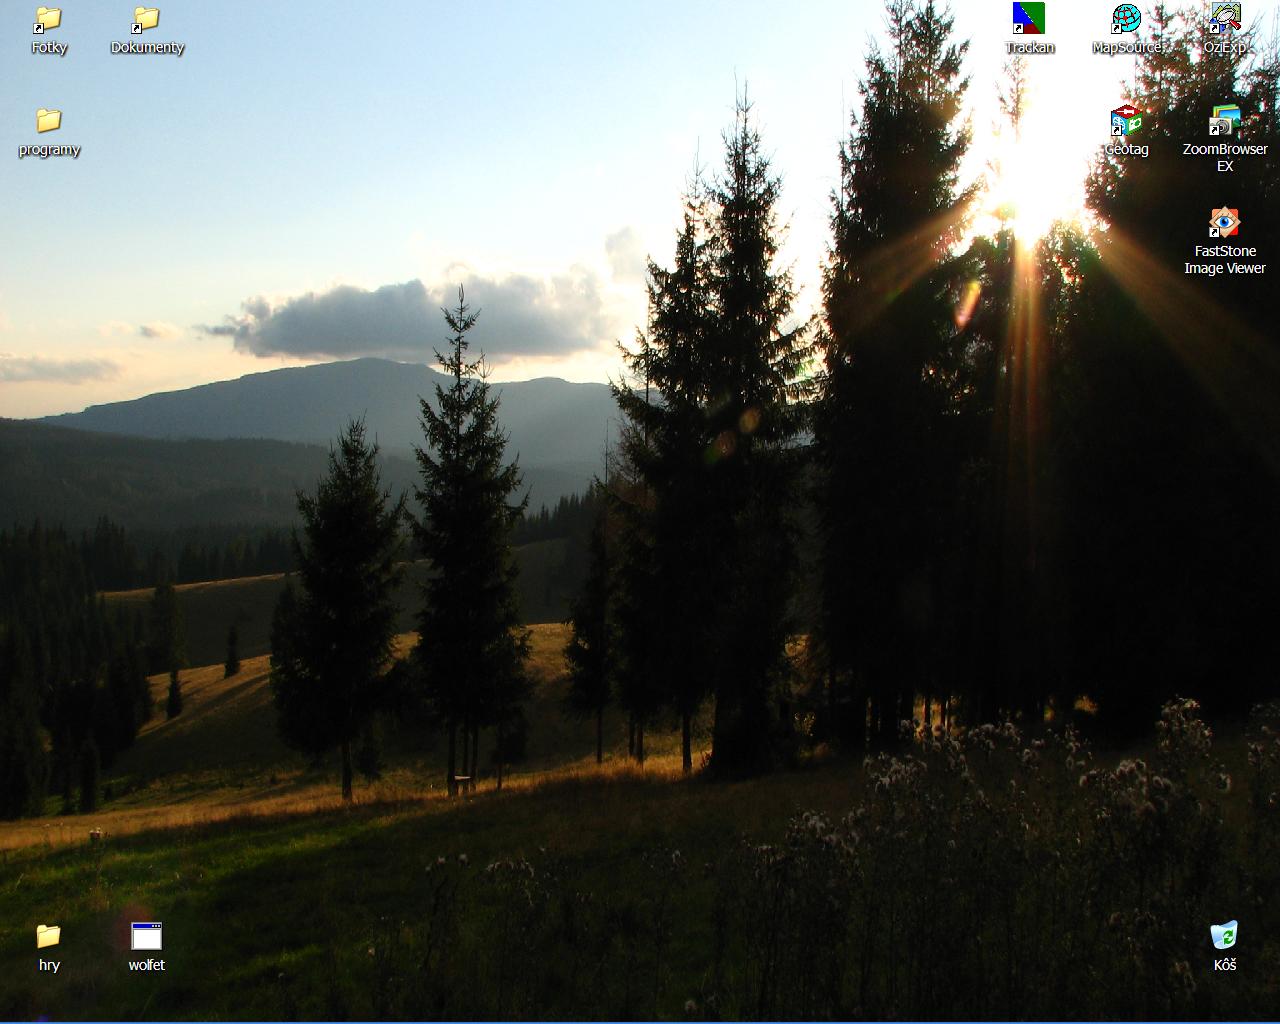Click the hry folder icon
This screenshot has width=1280, height=1024.
(x=48, y=936)
